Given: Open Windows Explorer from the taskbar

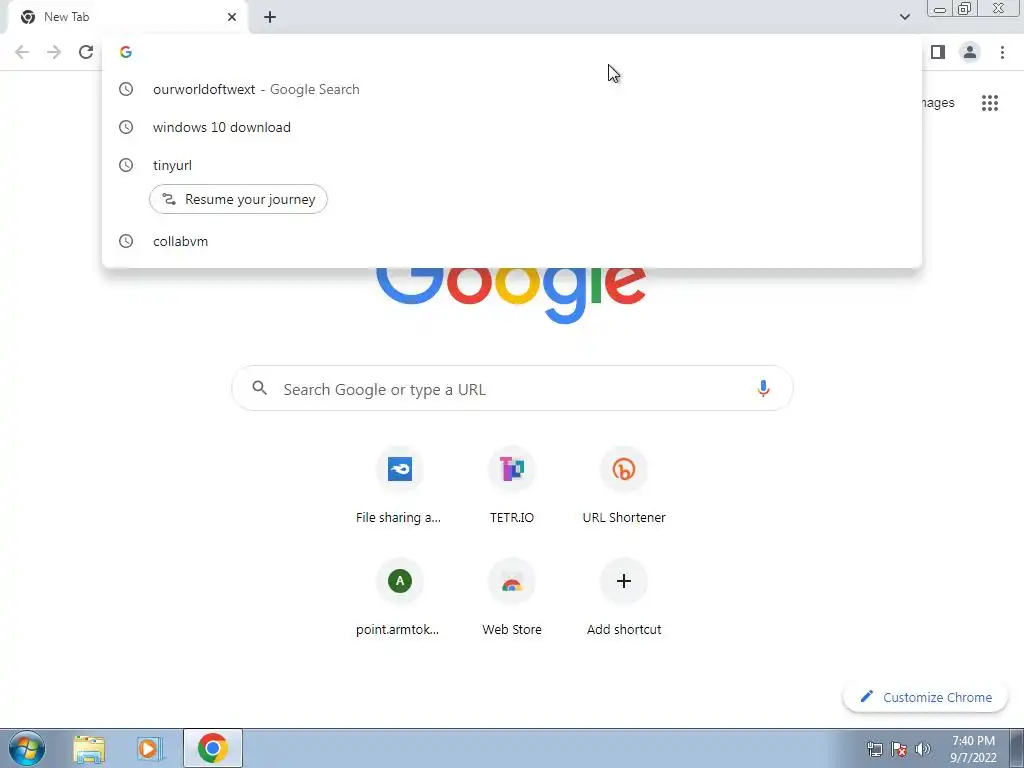Looking at the screenshot, I should coord(89,748).
